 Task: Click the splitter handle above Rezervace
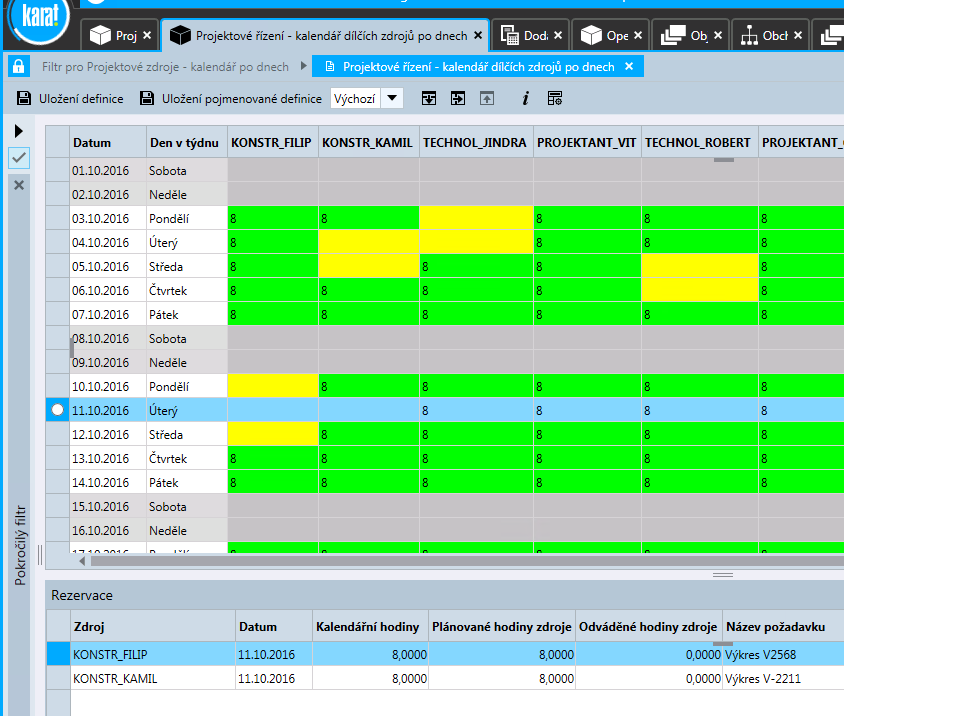(722, 574)
